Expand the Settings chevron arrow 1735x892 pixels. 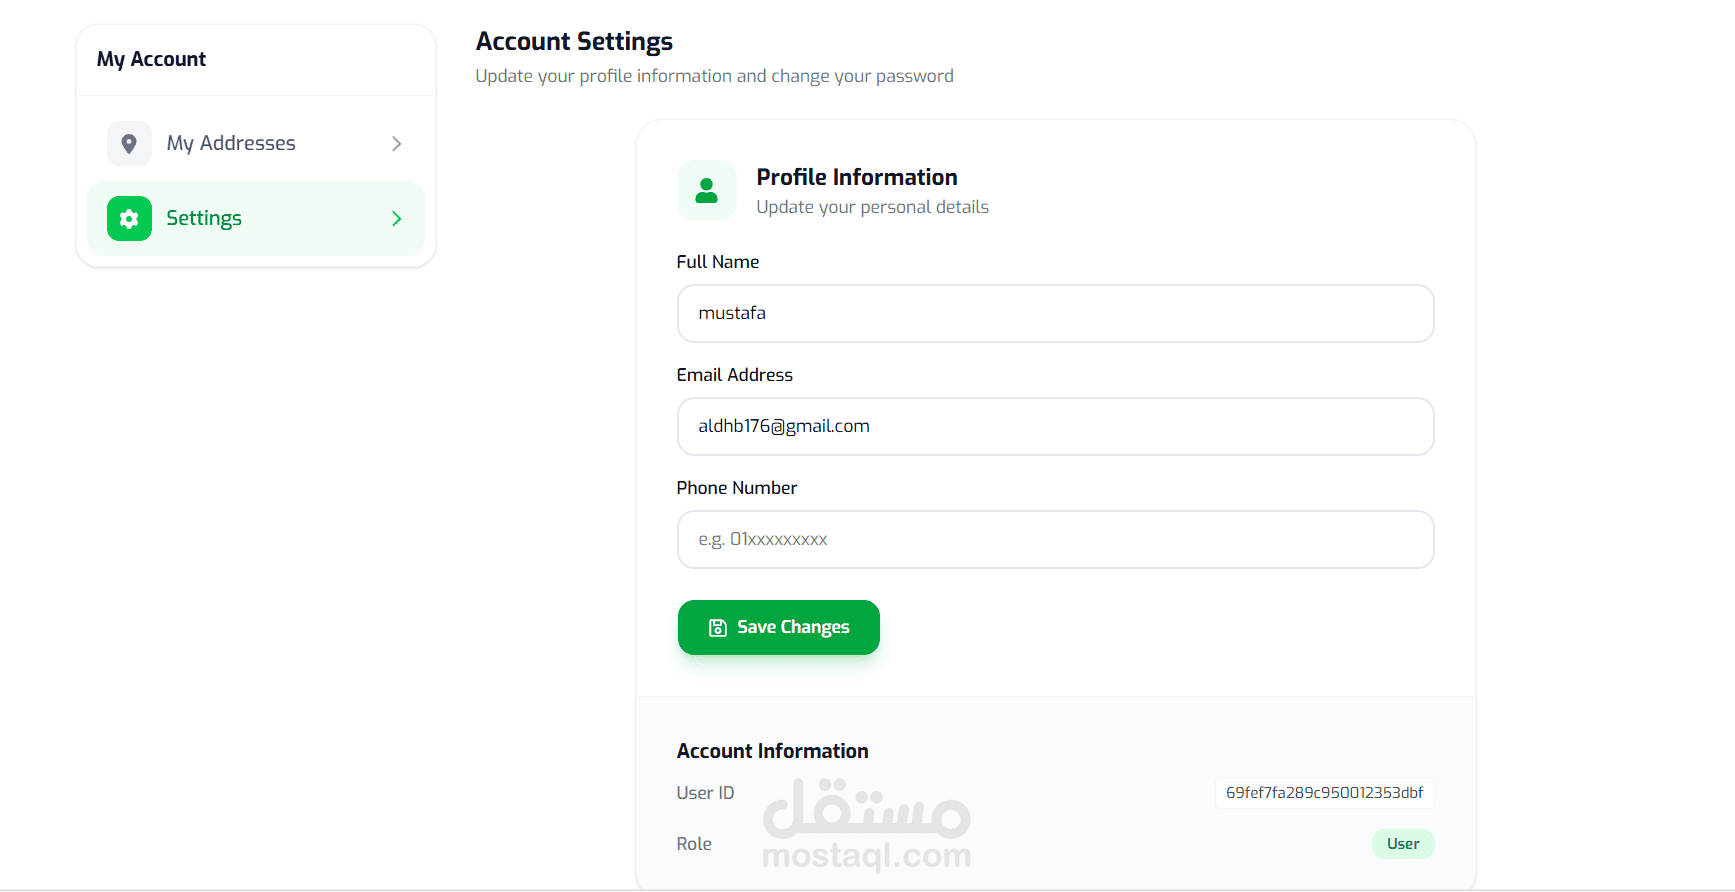click(x=397, y=219)
